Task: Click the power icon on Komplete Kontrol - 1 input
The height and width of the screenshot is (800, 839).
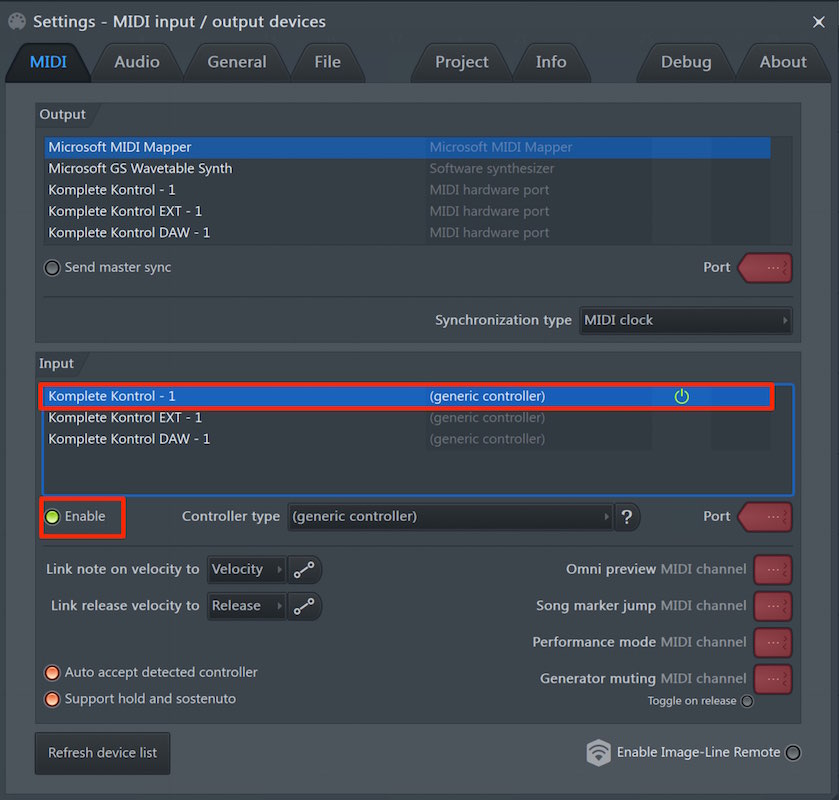Action: coord(681,396)
